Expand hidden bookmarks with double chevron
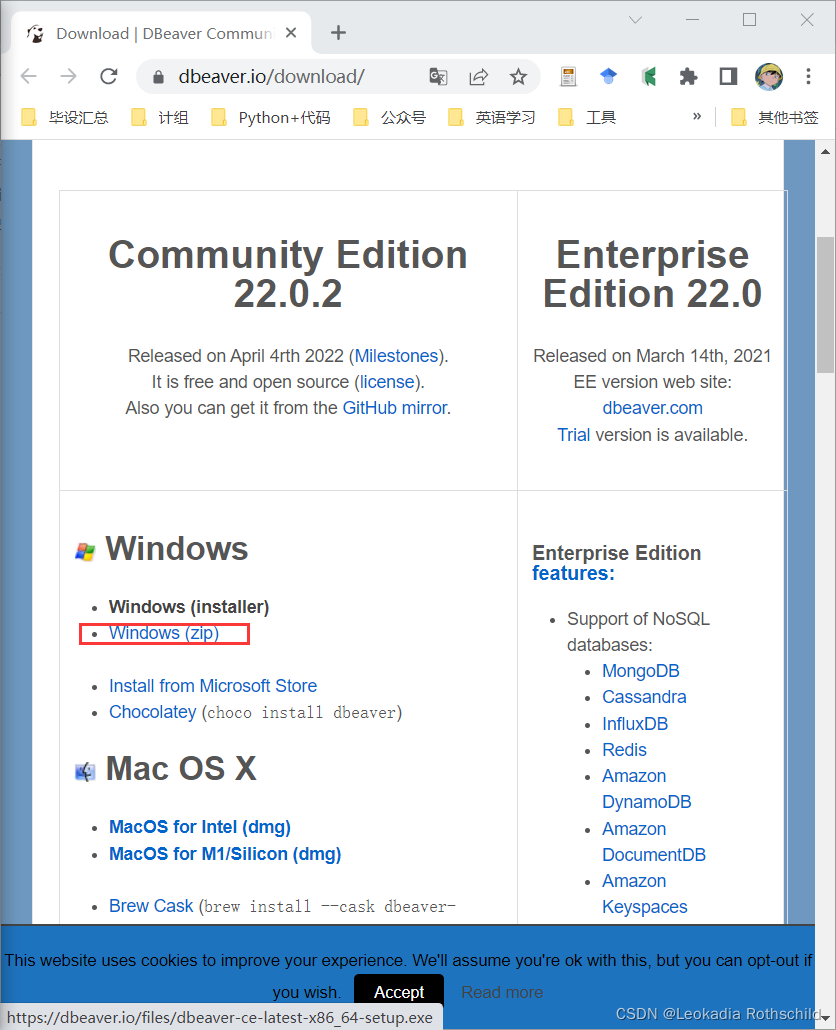Image resolution: width=836 pixels, height=1030 pixels. pos(697,117)
